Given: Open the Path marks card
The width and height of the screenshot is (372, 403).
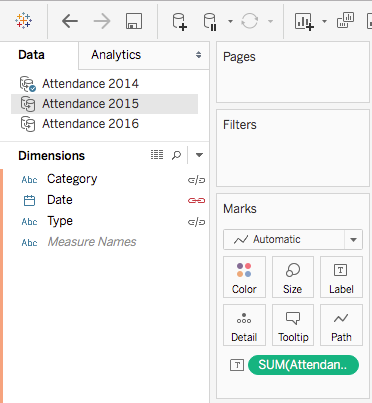Looking at the screenshot, I should coord(341,325).
